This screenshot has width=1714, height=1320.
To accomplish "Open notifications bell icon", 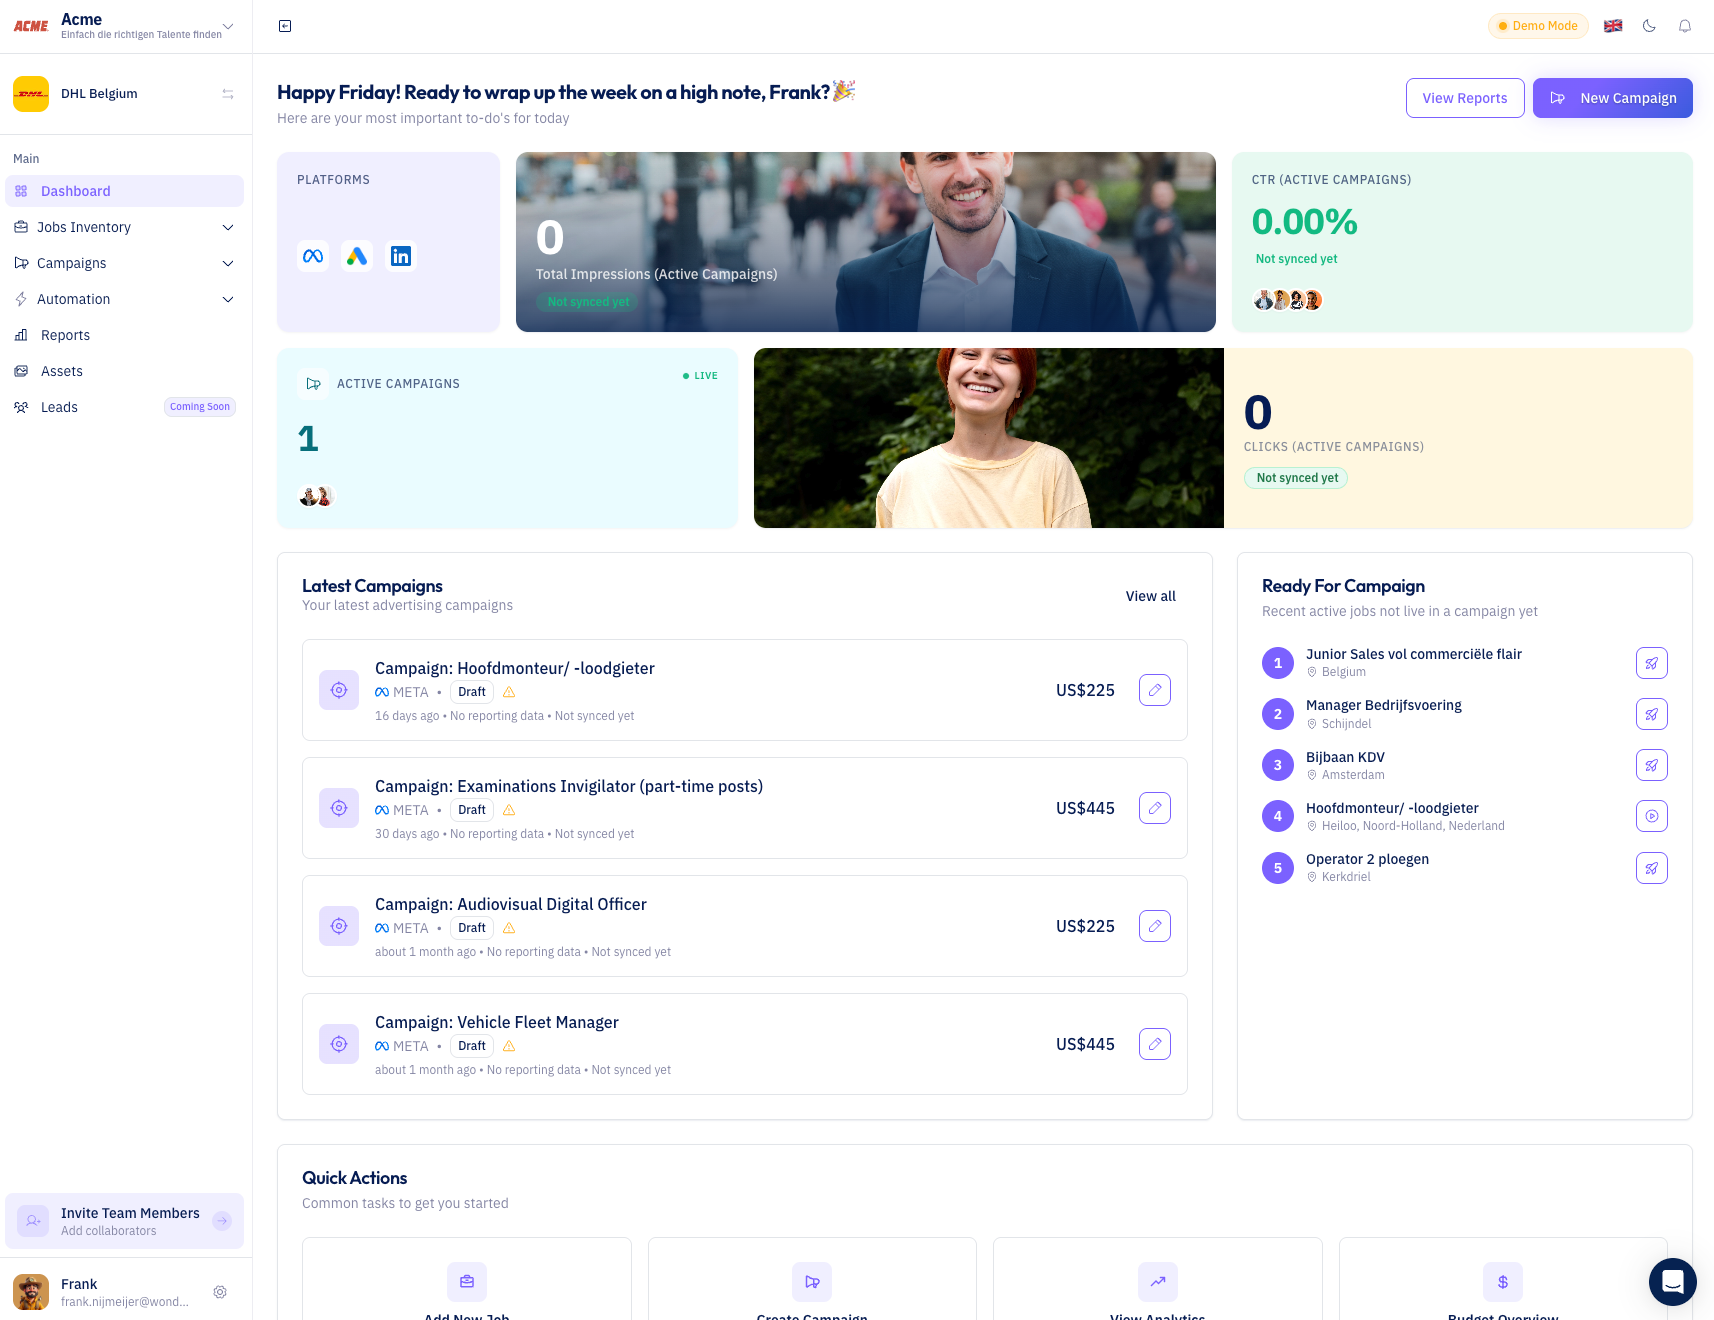I will (1685, 26).
